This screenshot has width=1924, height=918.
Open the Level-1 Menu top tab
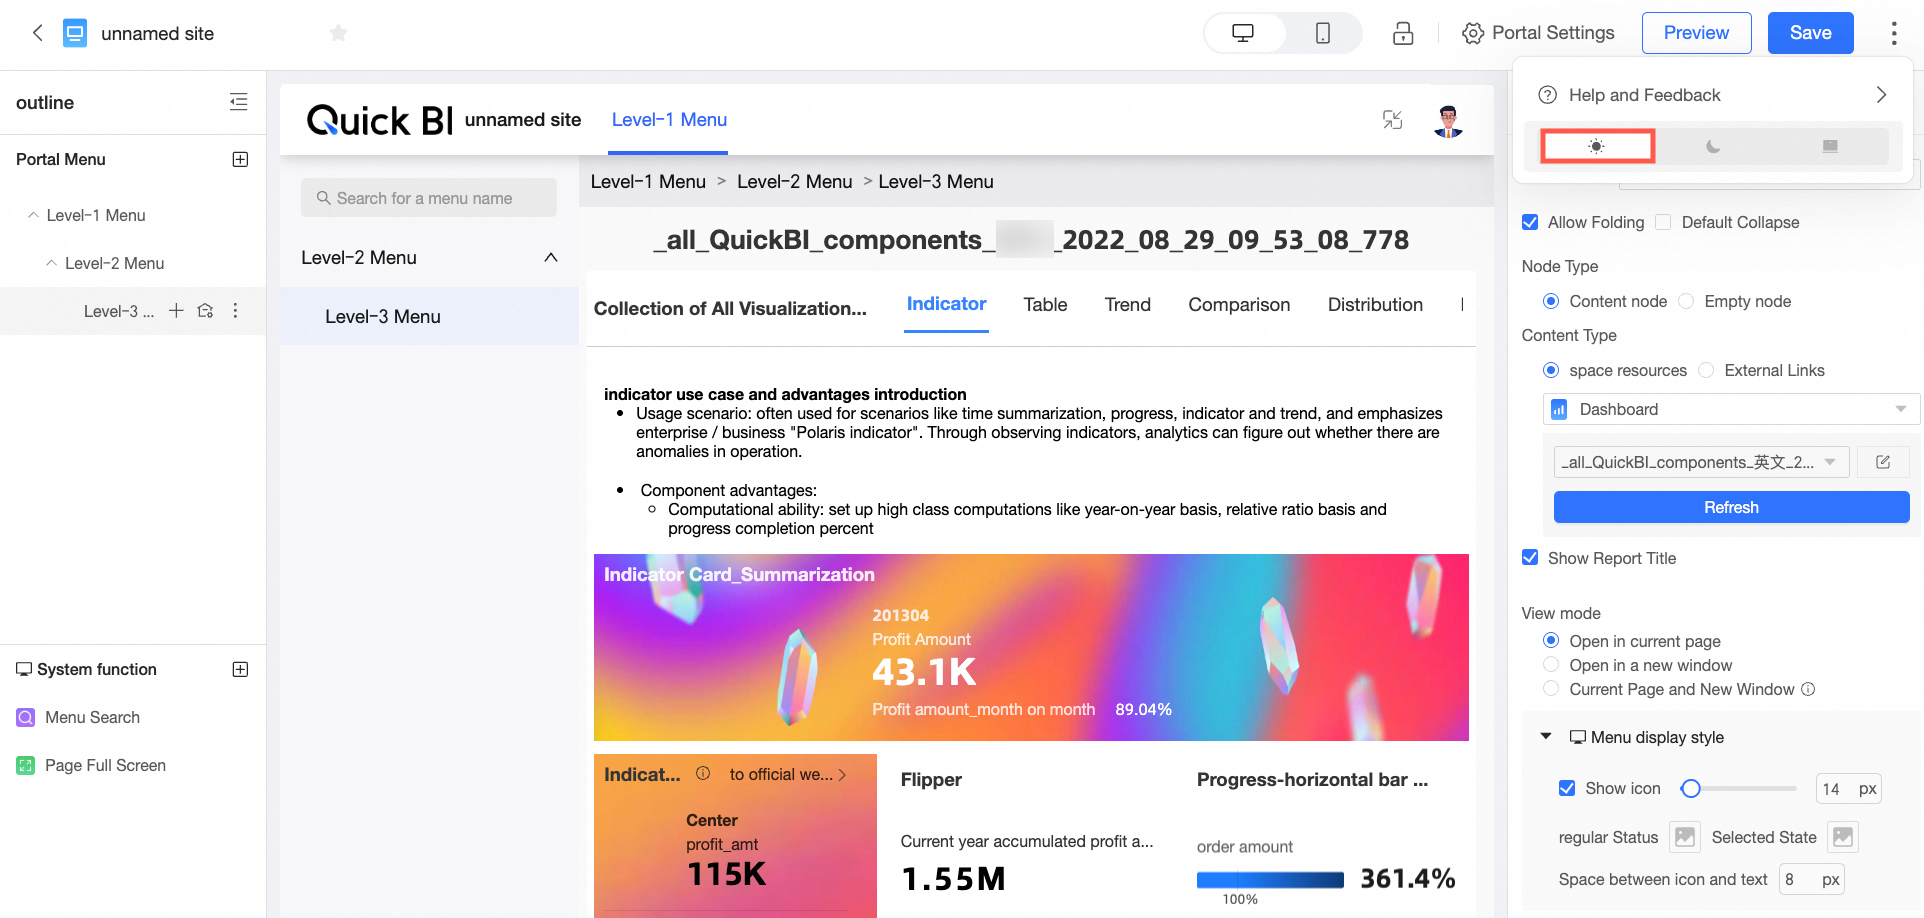coord(669,119)
